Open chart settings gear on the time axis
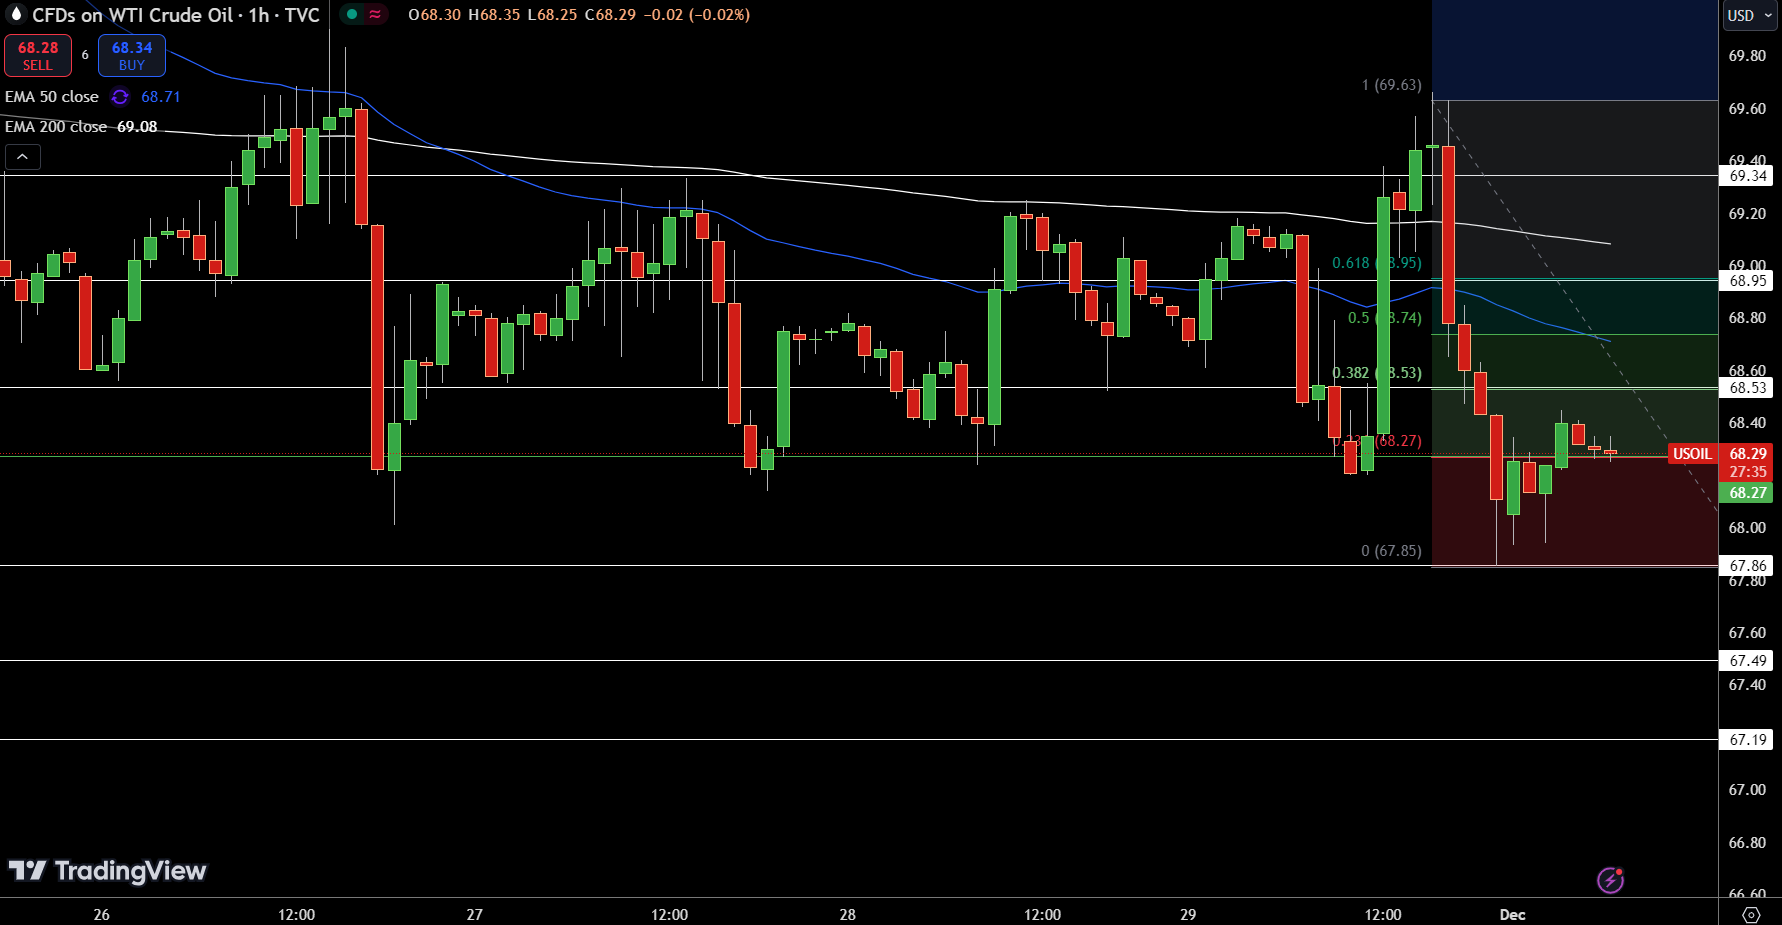 (x=1751, y=914)
